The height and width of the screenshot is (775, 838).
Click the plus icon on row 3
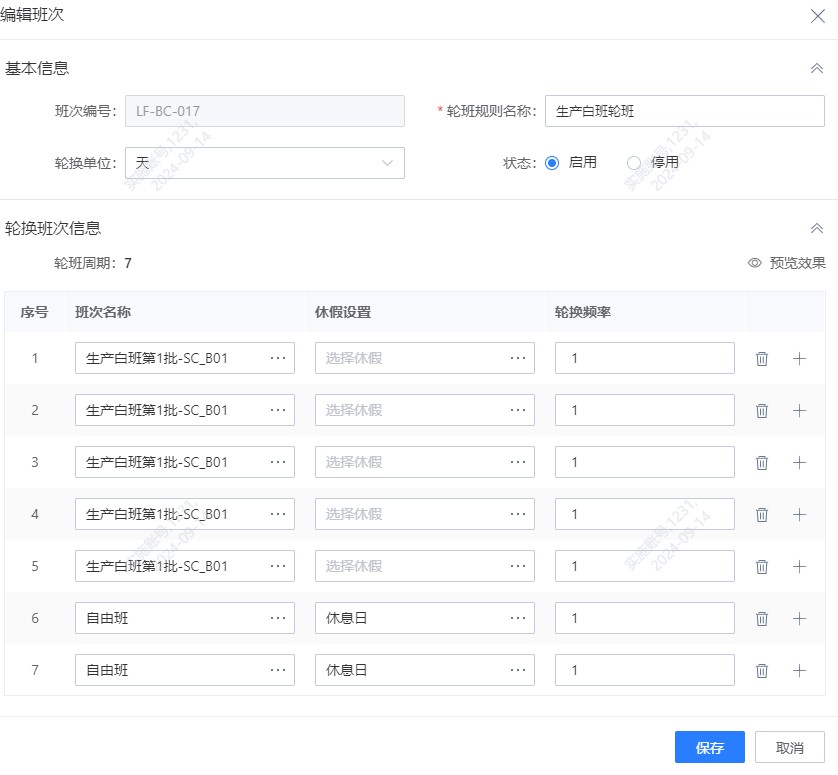click(799, 461)
